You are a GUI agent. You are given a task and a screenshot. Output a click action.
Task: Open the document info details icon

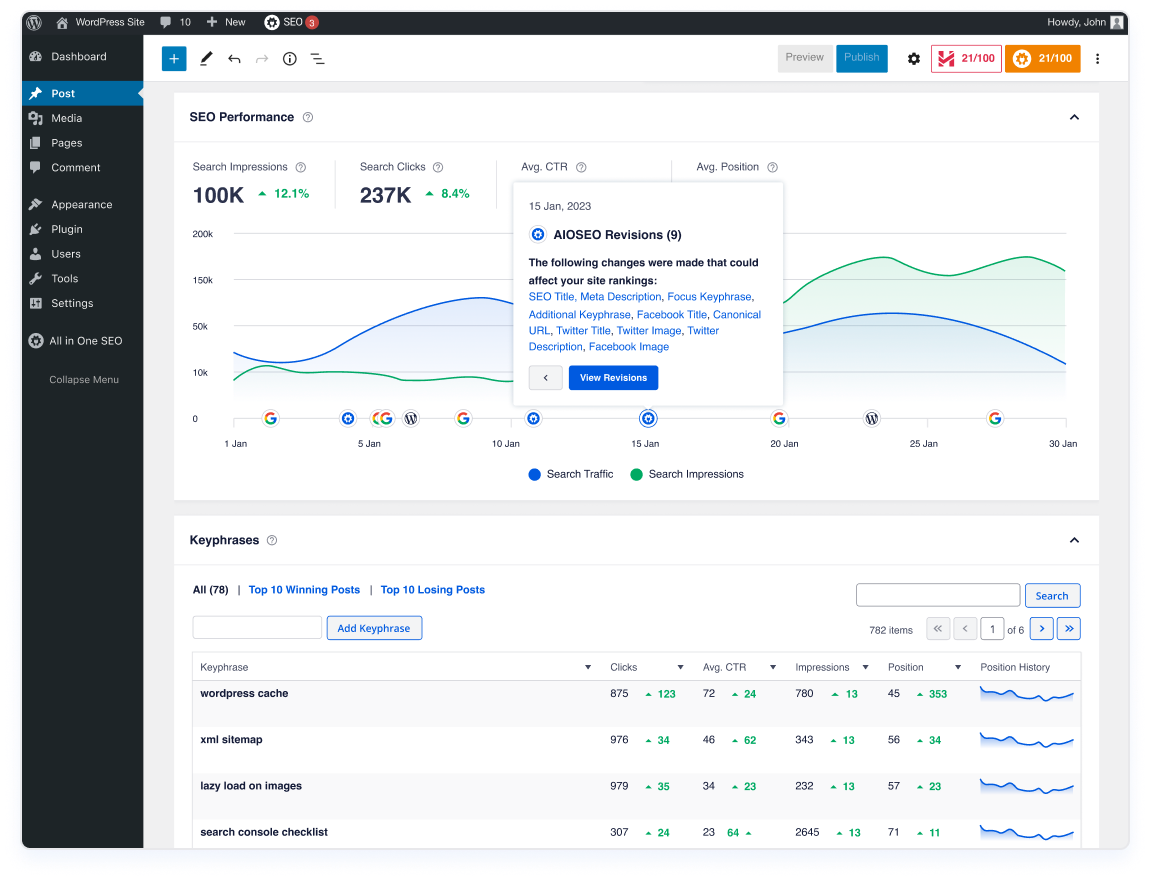point(290,59)
